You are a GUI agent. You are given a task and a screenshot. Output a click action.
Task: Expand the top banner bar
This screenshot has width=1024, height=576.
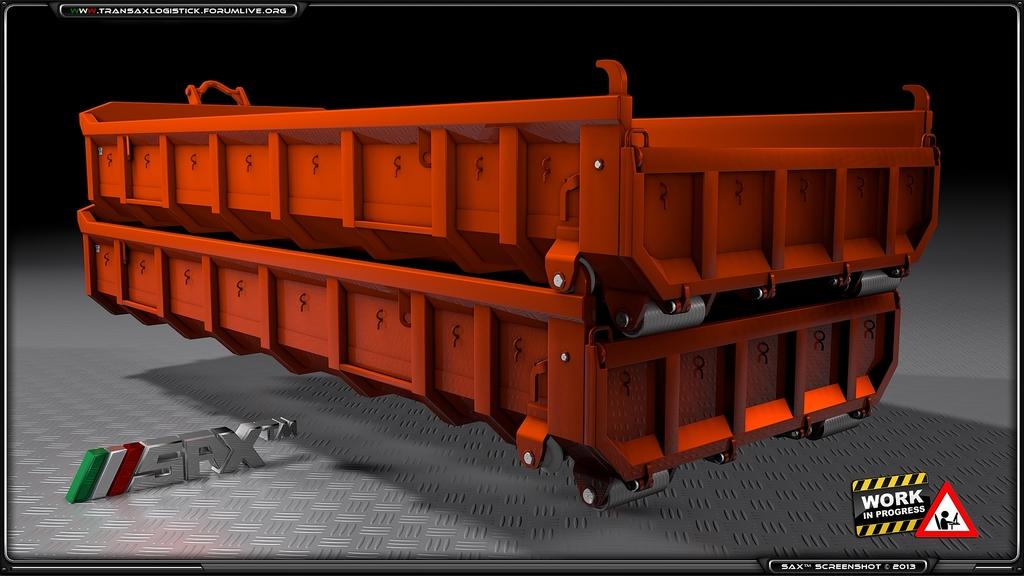512,13
